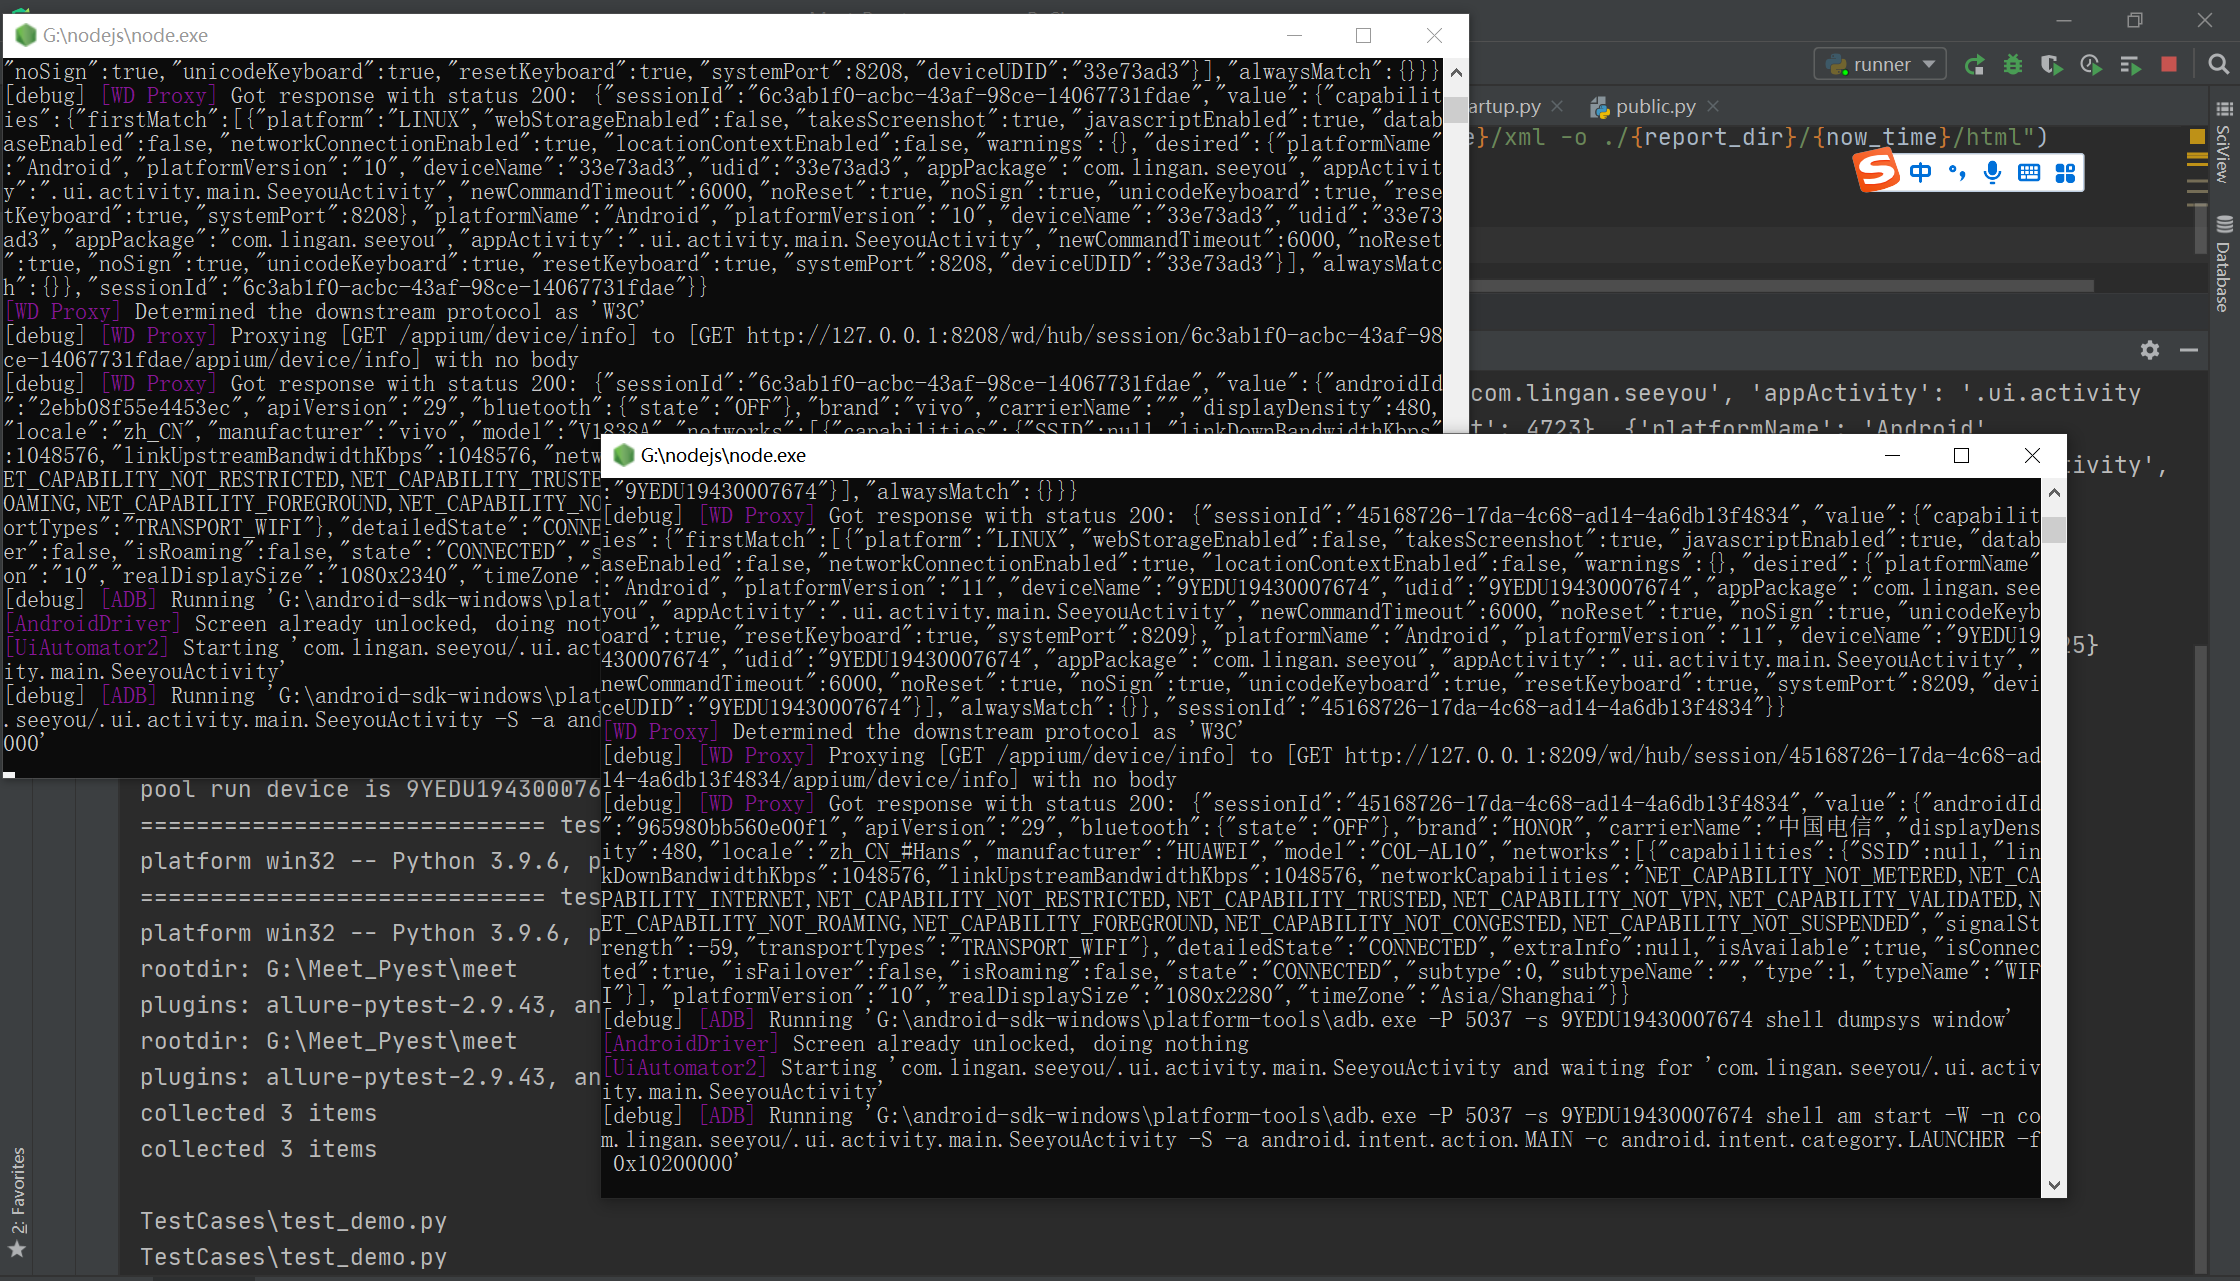Close the back node.exe console window
The image size is (2240, 1281).
coord(1434,35)
